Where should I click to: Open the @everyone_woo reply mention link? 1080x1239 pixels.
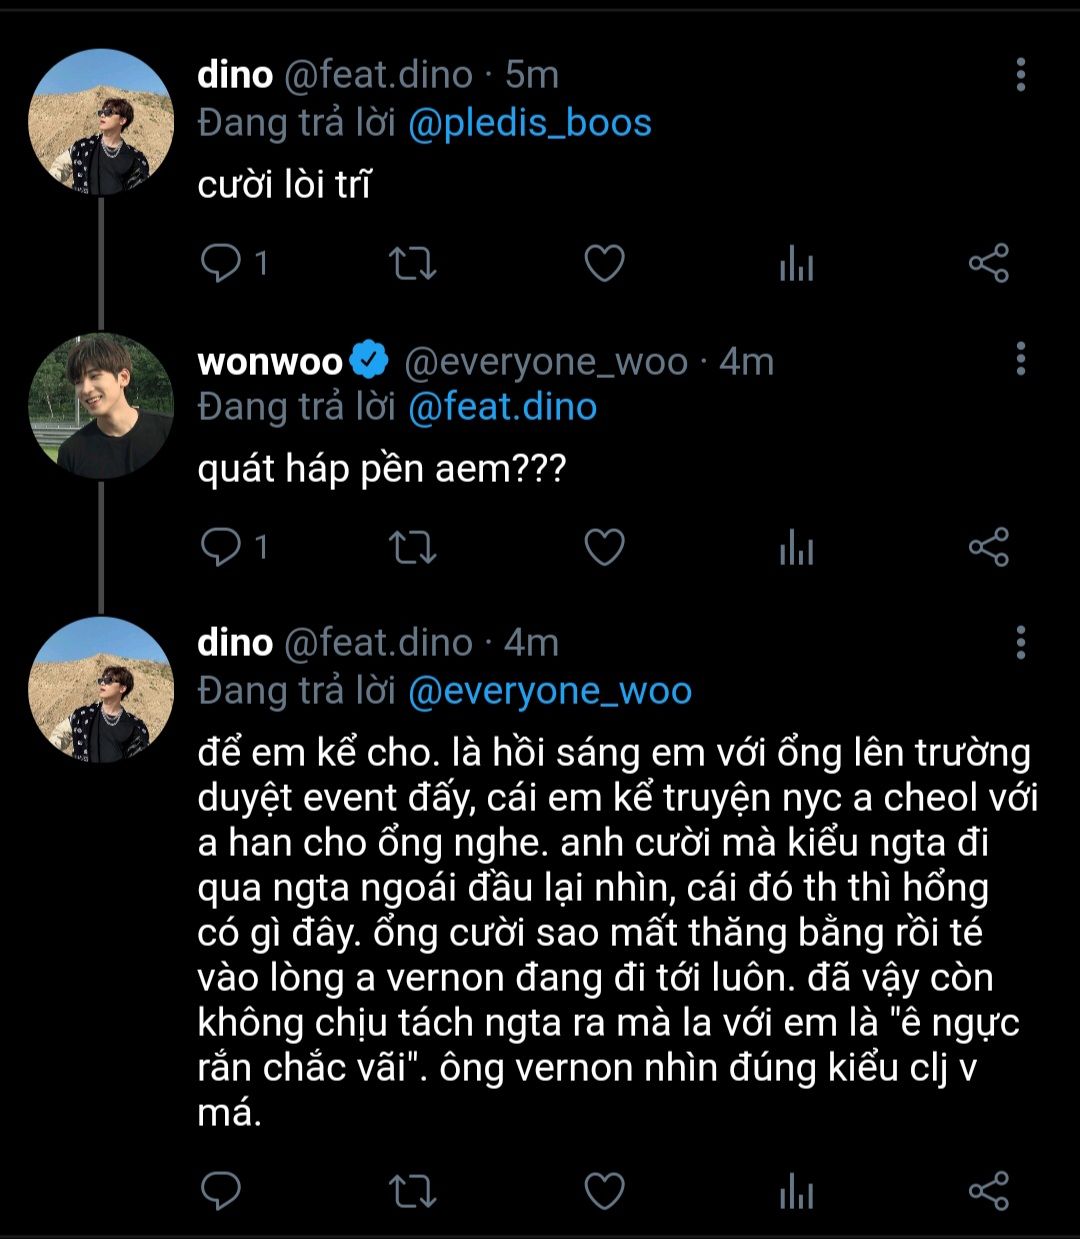[550, 691]
